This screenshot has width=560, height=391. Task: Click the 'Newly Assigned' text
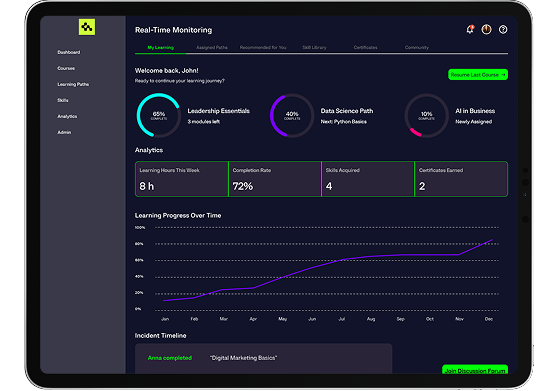474,122
